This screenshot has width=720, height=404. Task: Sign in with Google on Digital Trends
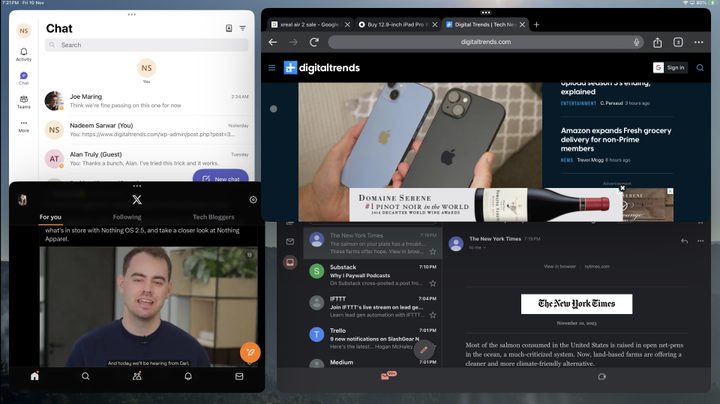(x=670, y=68)
